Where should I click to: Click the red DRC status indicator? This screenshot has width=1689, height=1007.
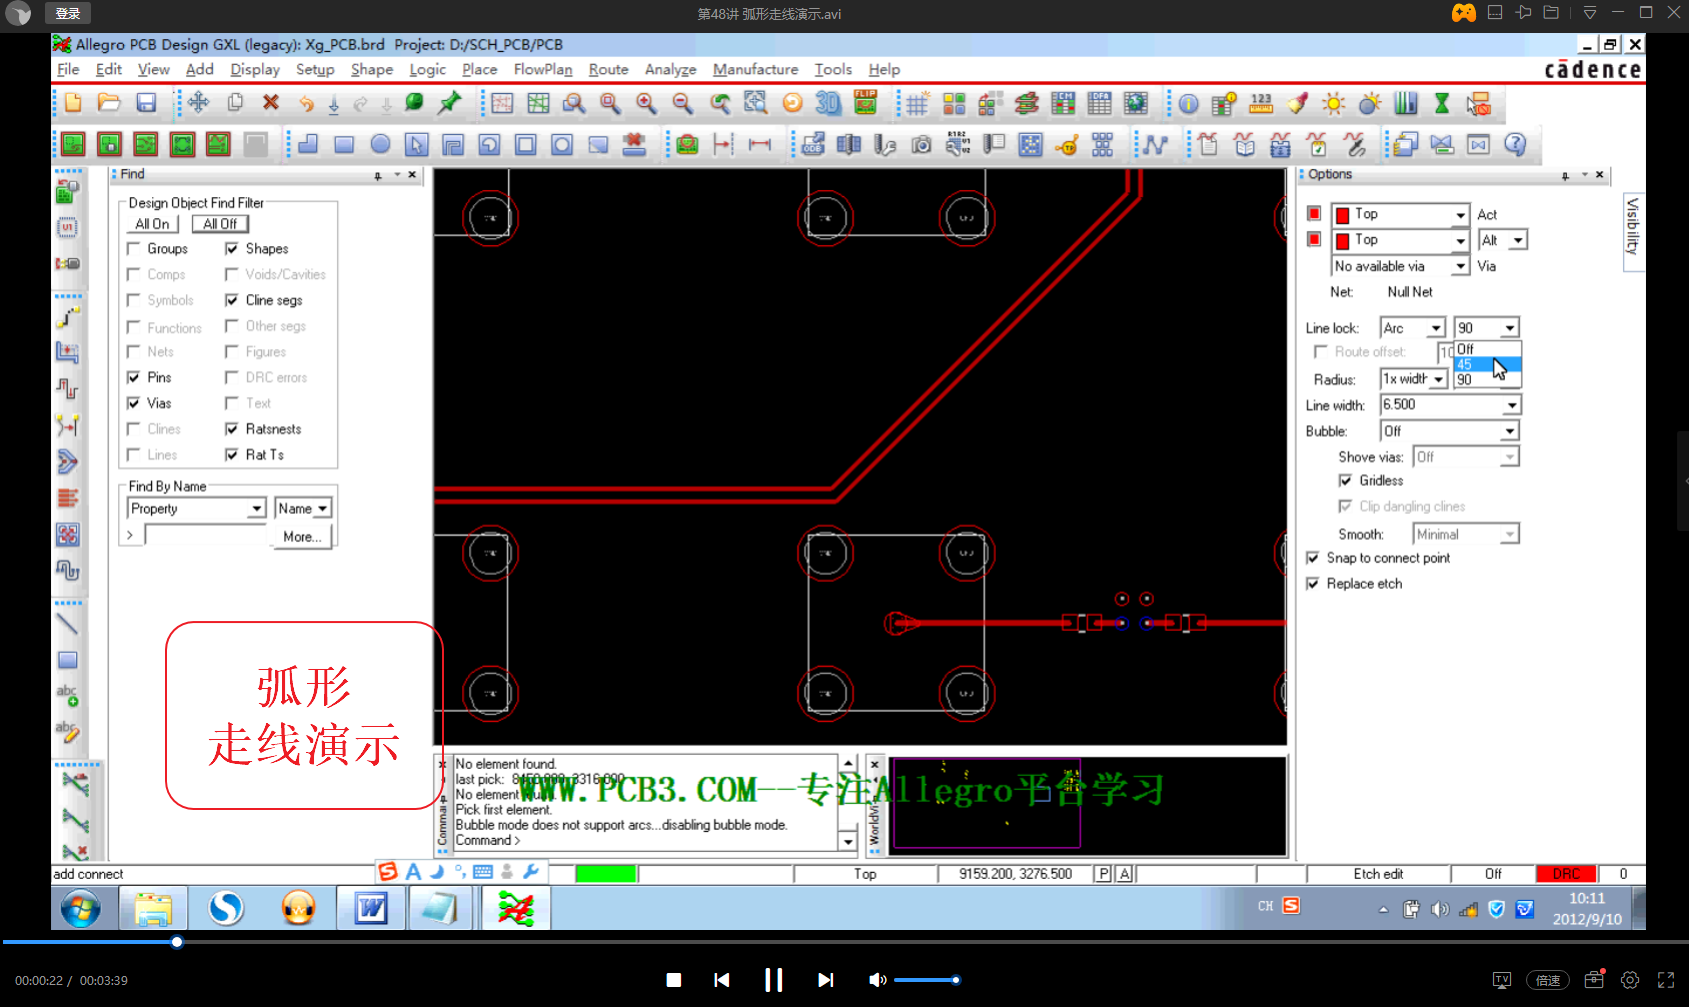coord(1566,874)
